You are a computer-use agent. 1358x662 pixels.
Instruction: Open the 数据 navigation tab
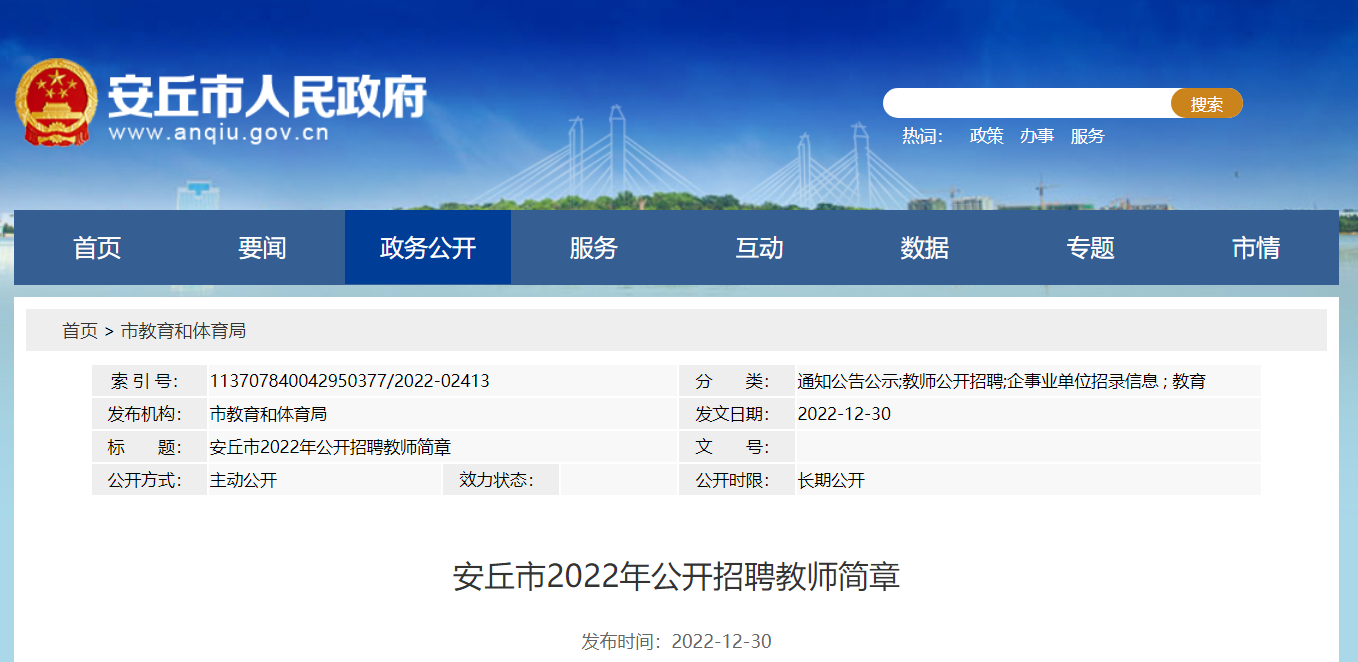[x=924, y=248]
